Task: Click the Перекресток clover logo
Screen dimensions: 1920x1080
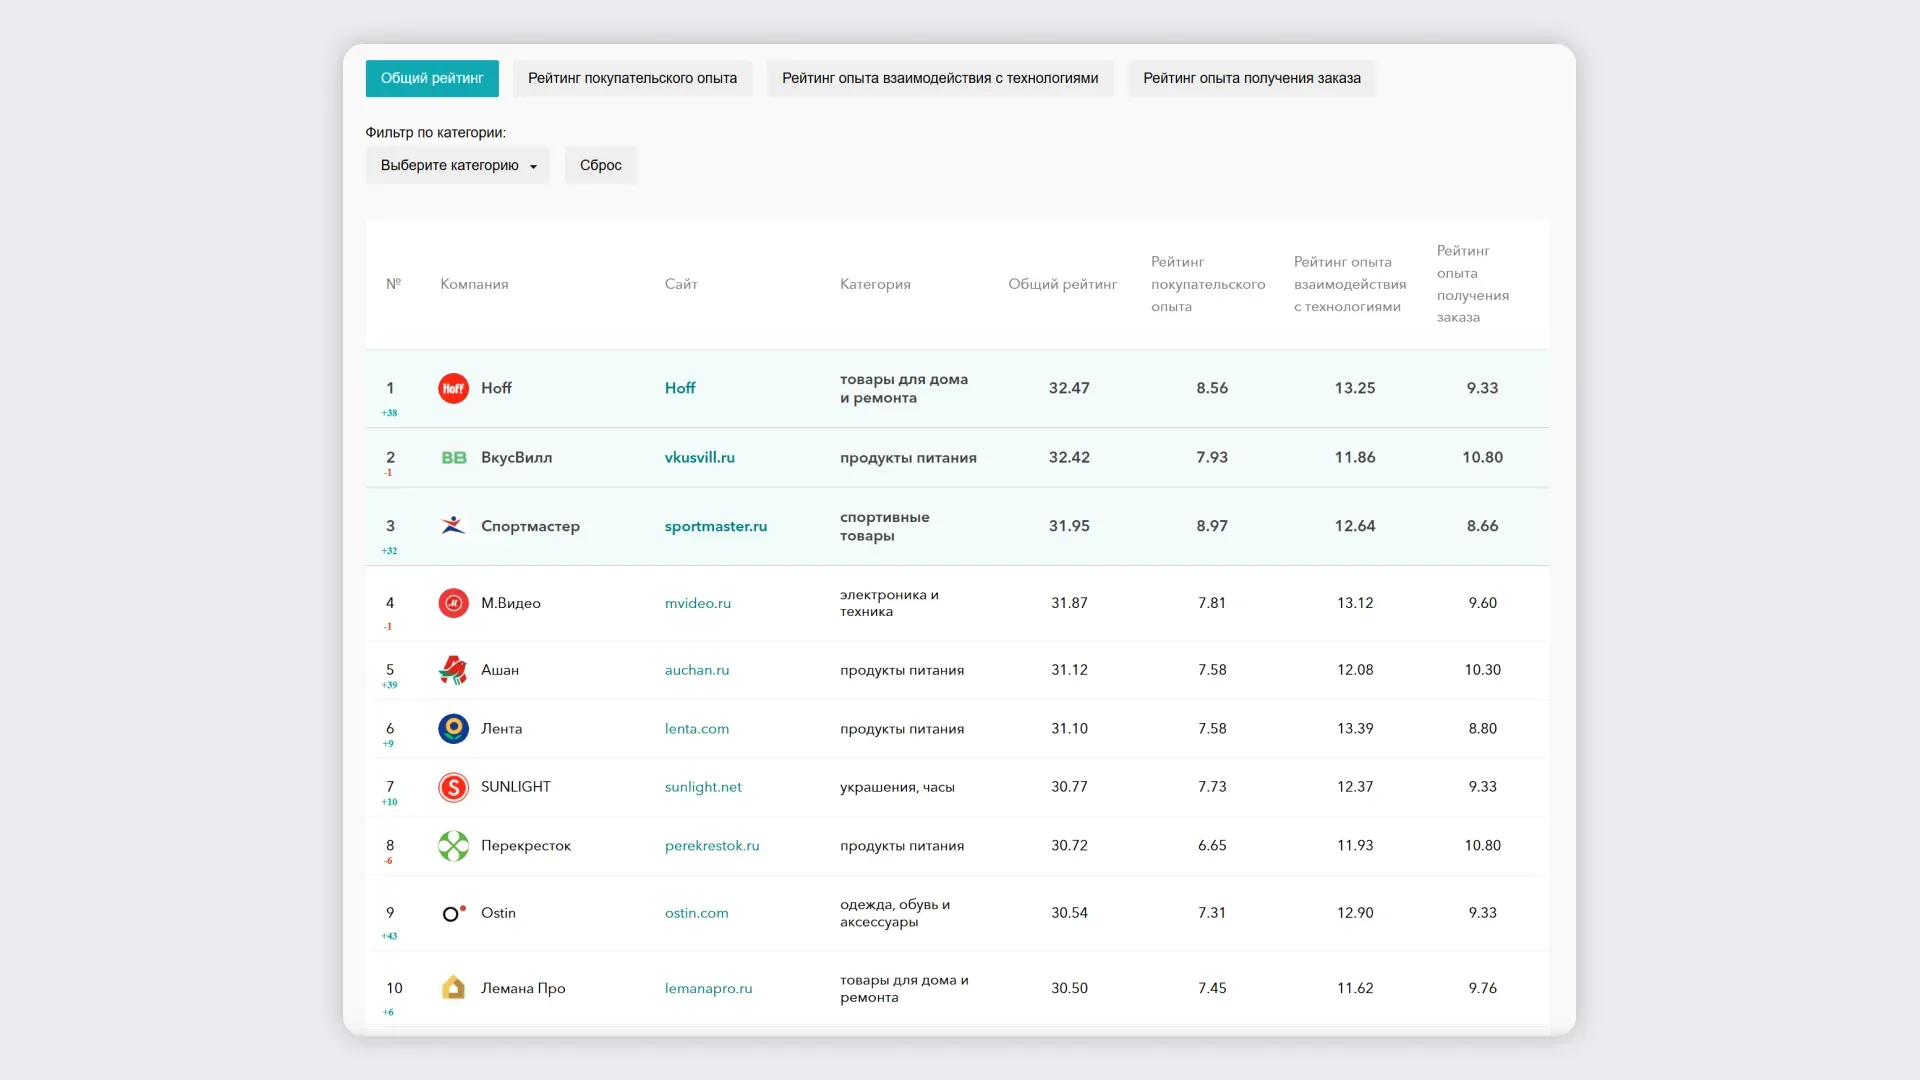Action: [453, 846]
